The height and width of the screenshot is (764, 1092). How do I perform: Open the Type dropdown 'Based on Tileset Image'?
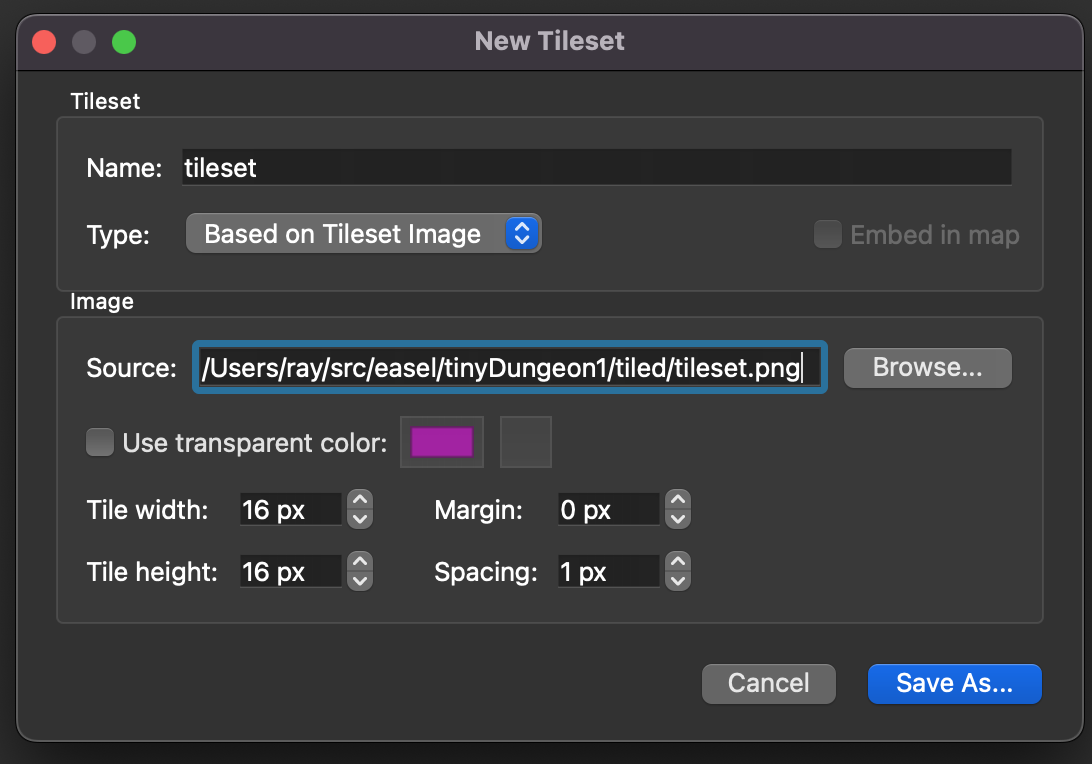(x=364, y=233)
